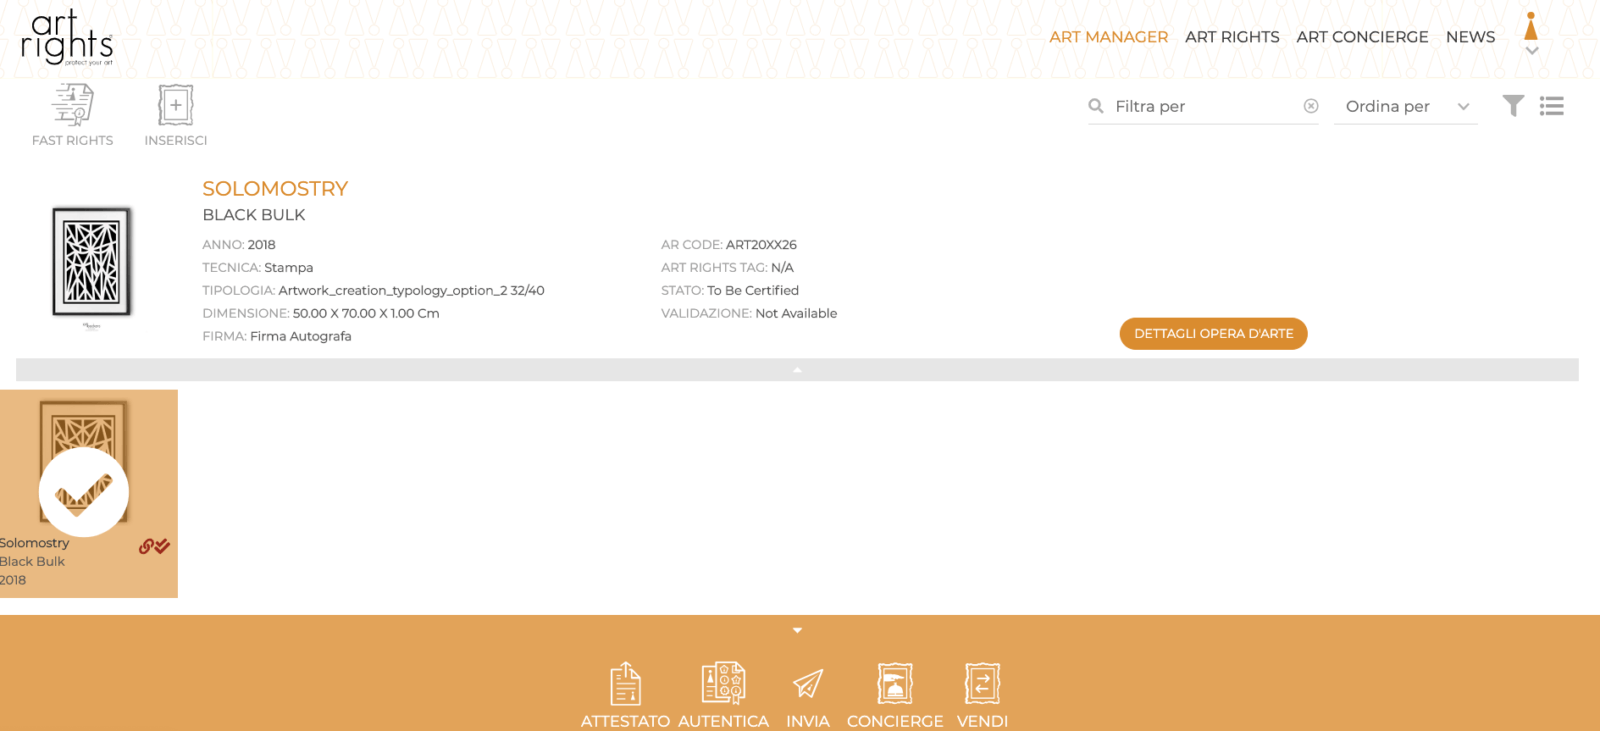
Task: Click the red link-check icon on card
Action: (x=154, y=546)
